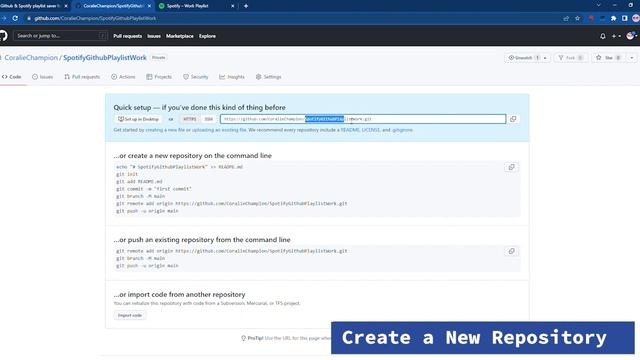640x360 pixels.
Task: Fork the repository
Action: click(570, 58)
